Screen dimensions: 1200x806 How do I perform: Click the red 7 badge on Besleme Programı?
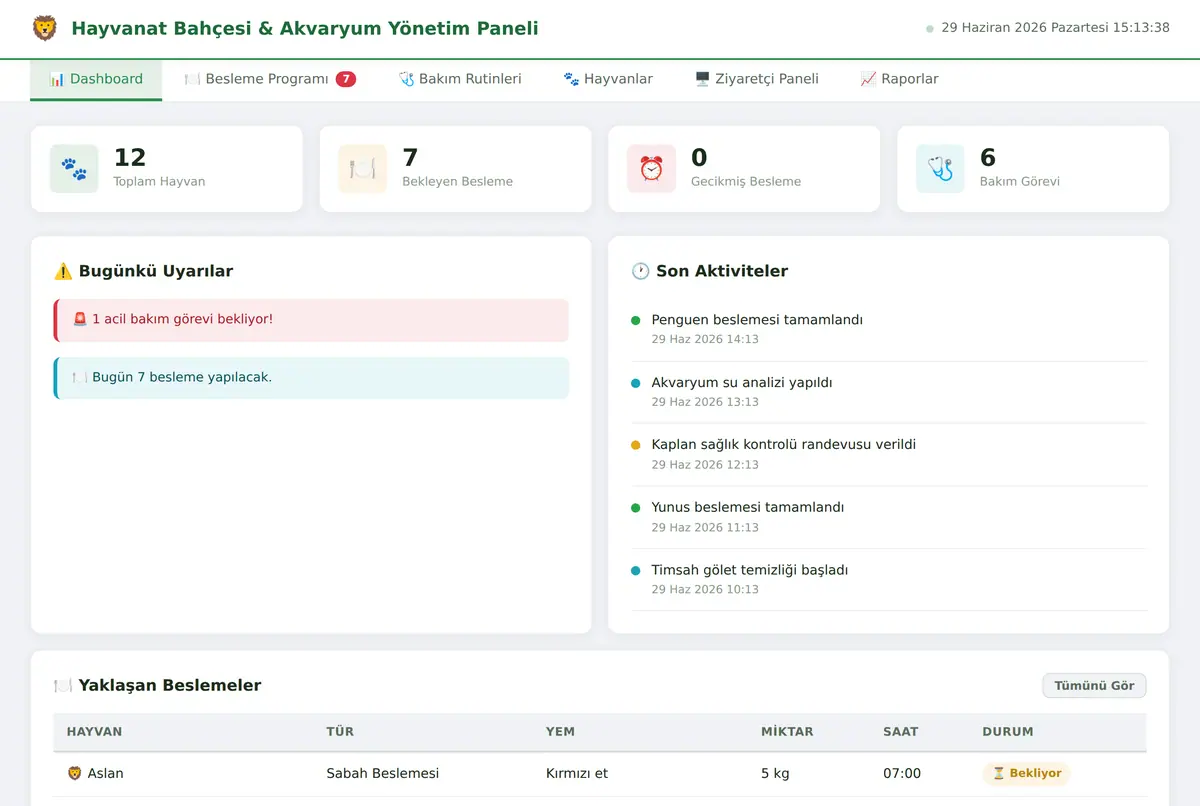pyautogui.click(x=345, y=79)
